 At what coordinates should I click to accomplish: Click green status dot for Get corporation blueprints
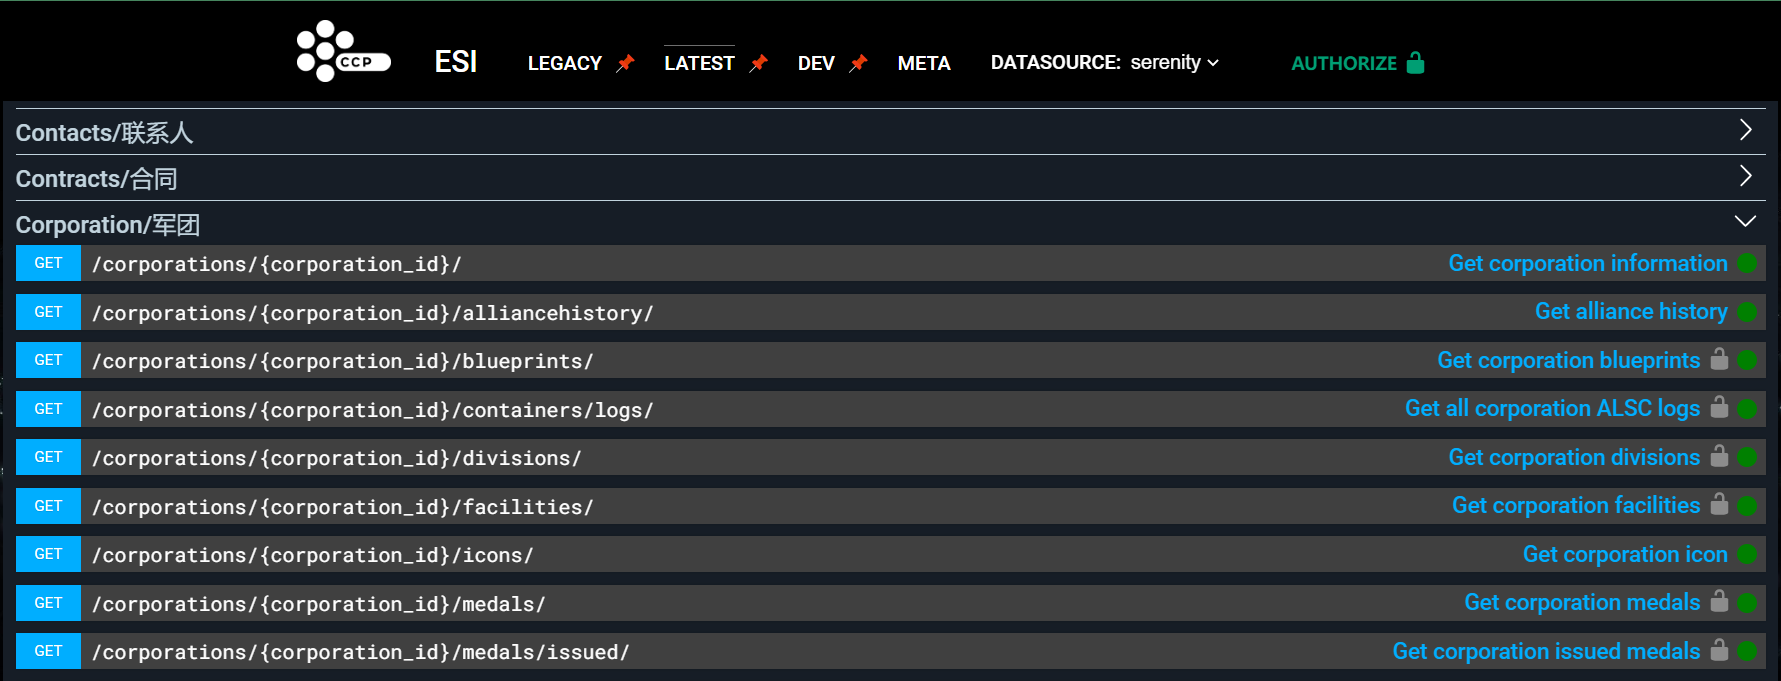click(1747, 360)
